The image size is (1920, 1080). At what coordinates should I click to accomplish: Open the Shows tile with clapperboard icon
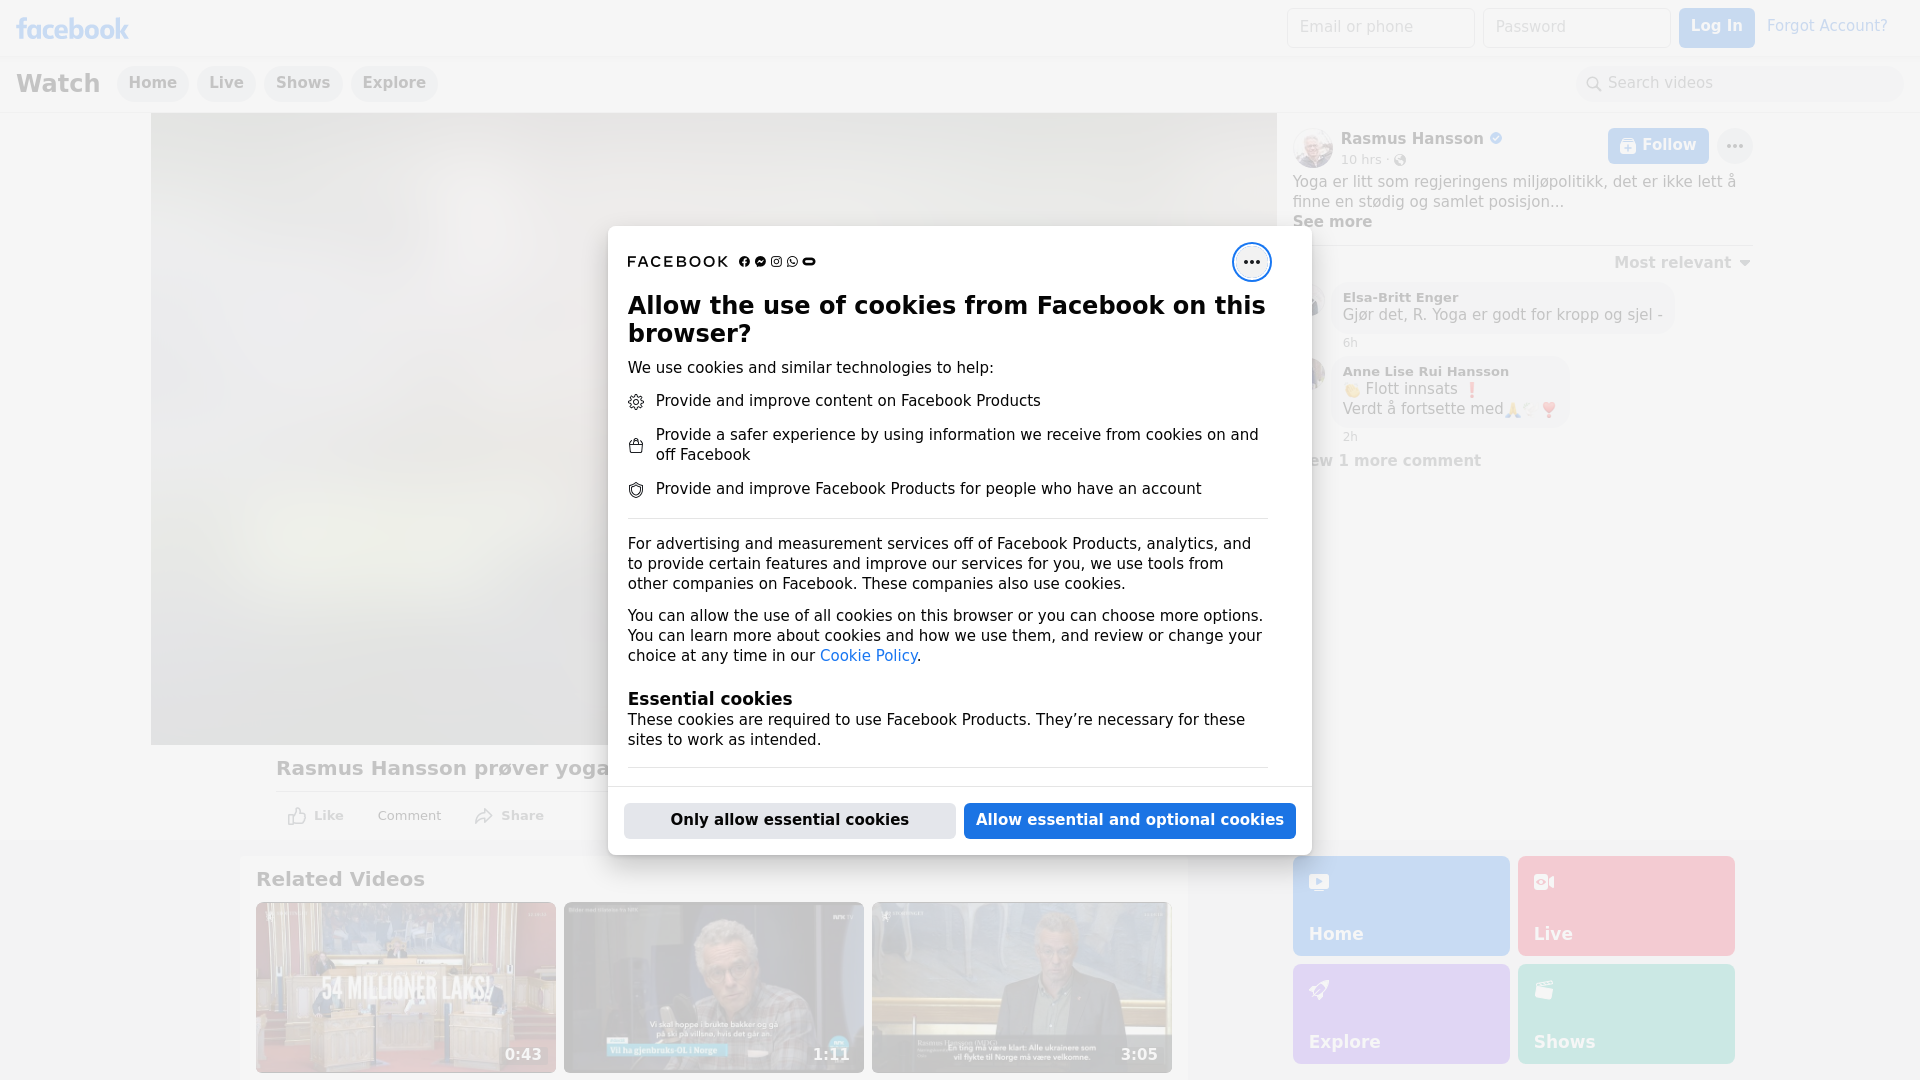1625,1013
